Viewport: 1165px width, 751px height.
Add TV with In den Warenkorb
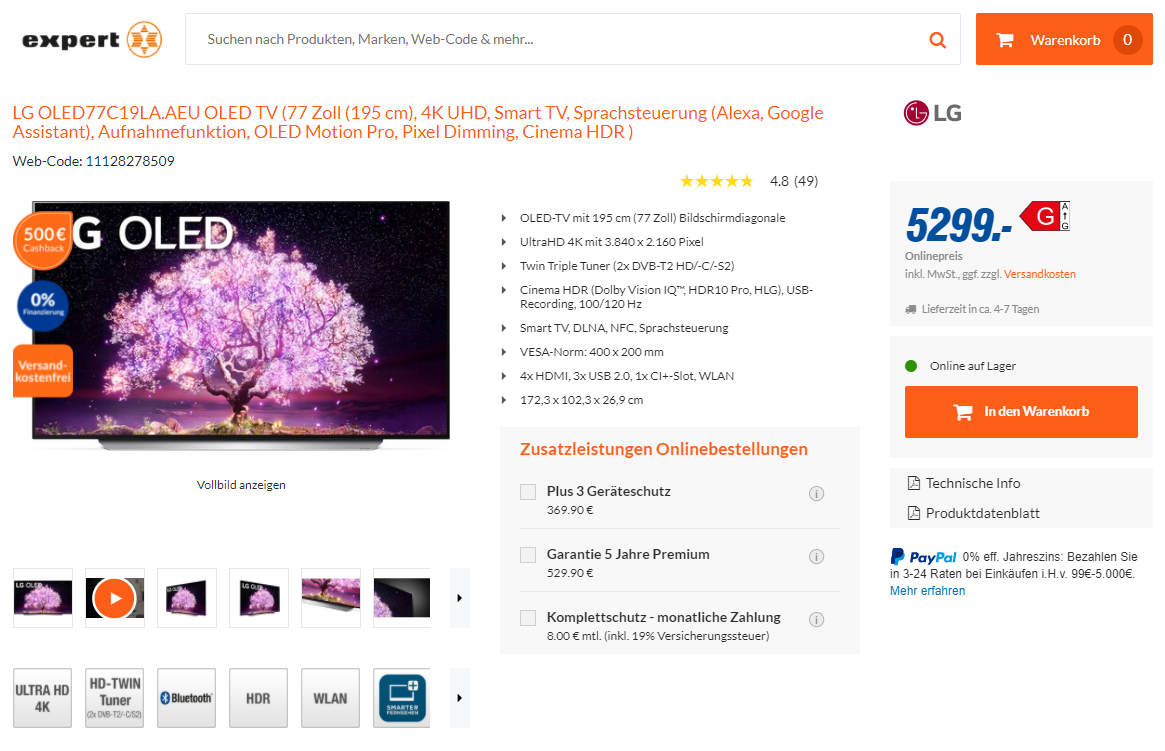tap(1021, 412)
